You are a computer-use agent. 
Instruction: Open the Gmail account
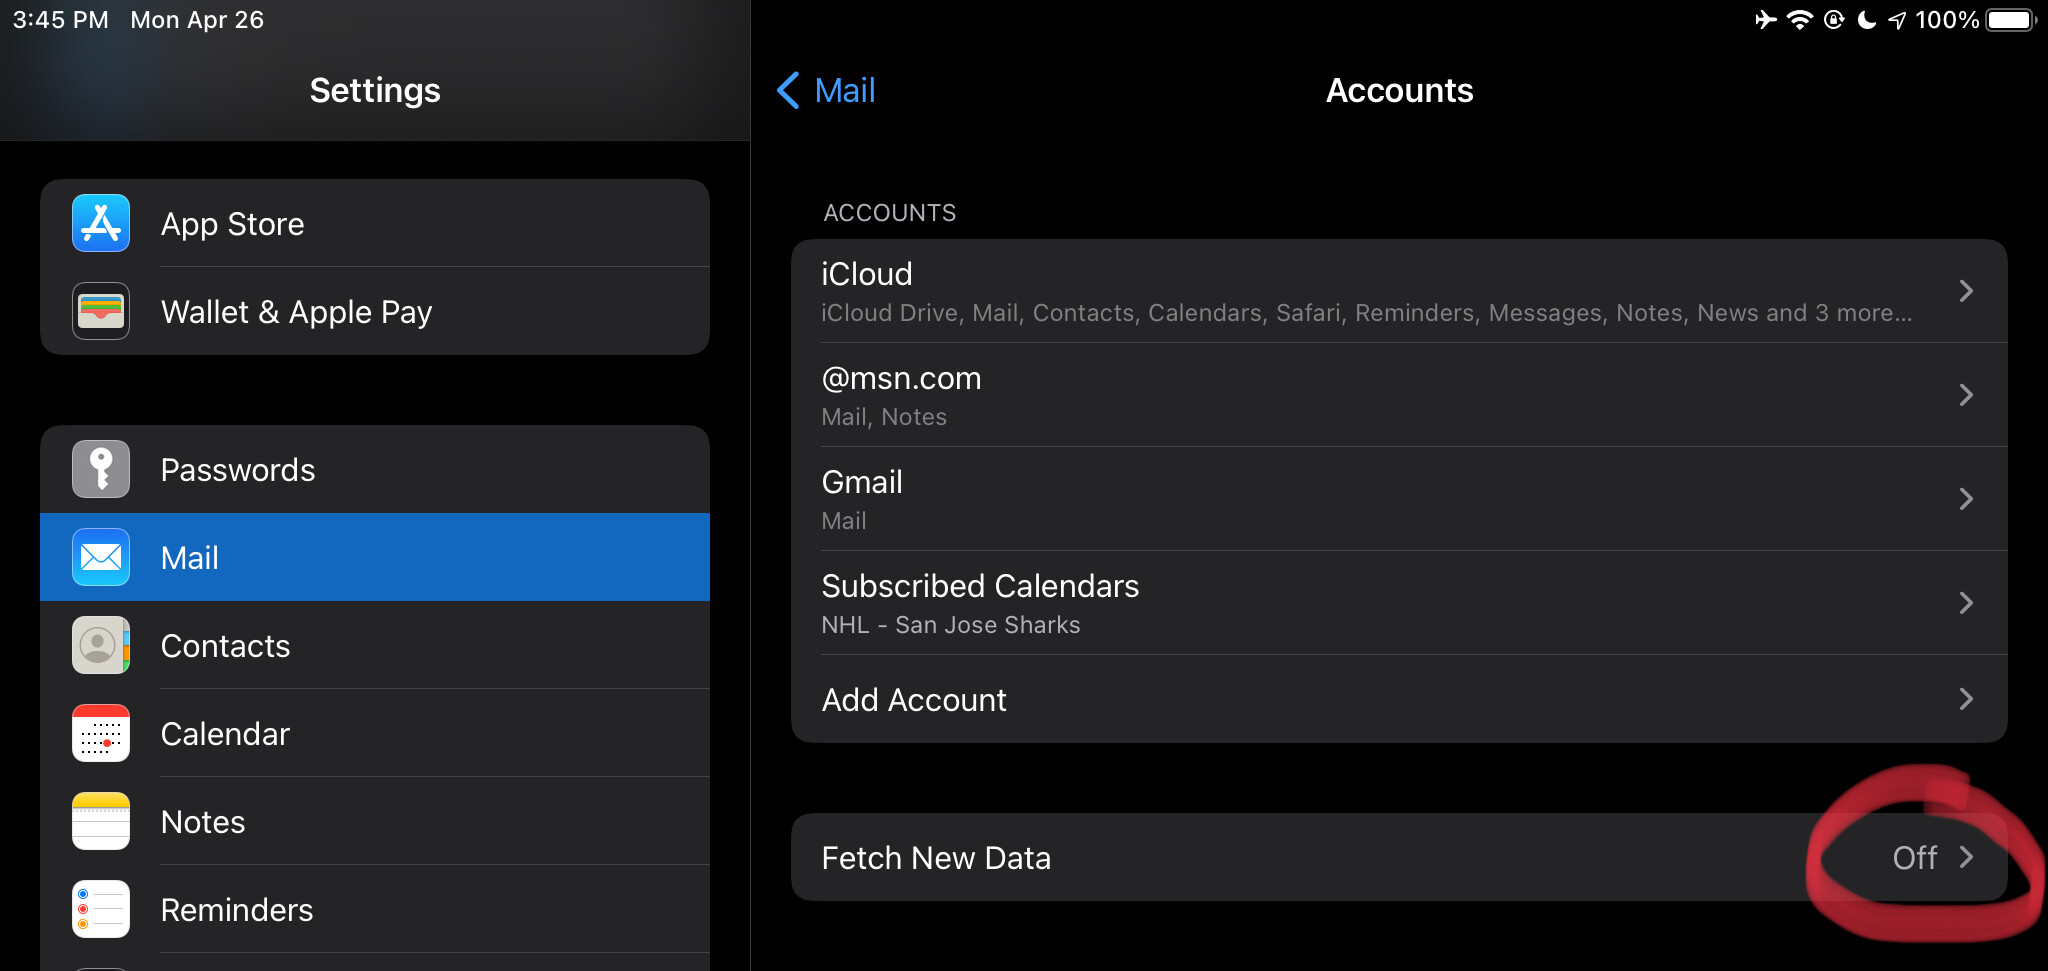click(1399, 499)
